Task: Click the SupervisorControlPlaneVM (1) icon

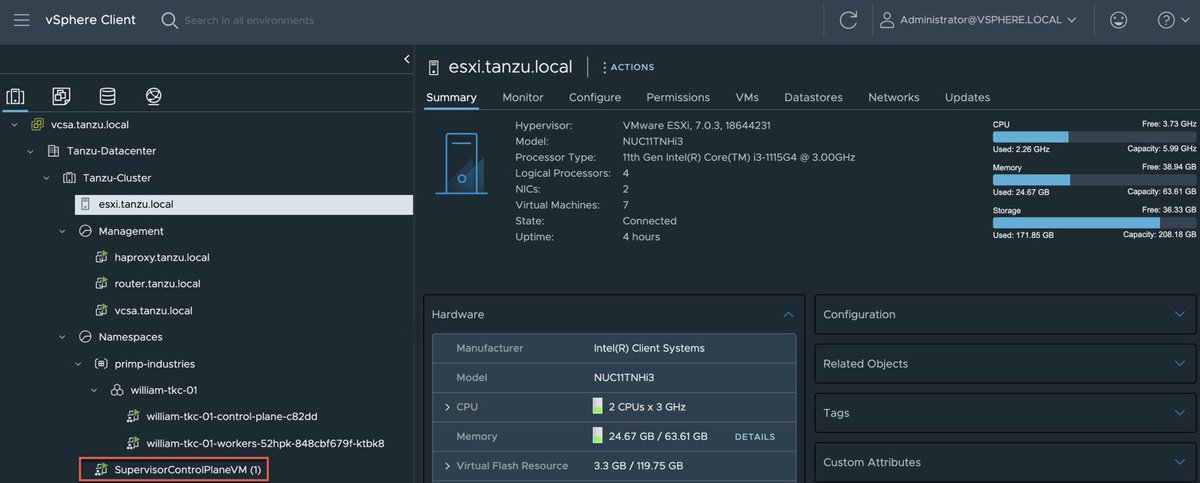Action: 101,469
